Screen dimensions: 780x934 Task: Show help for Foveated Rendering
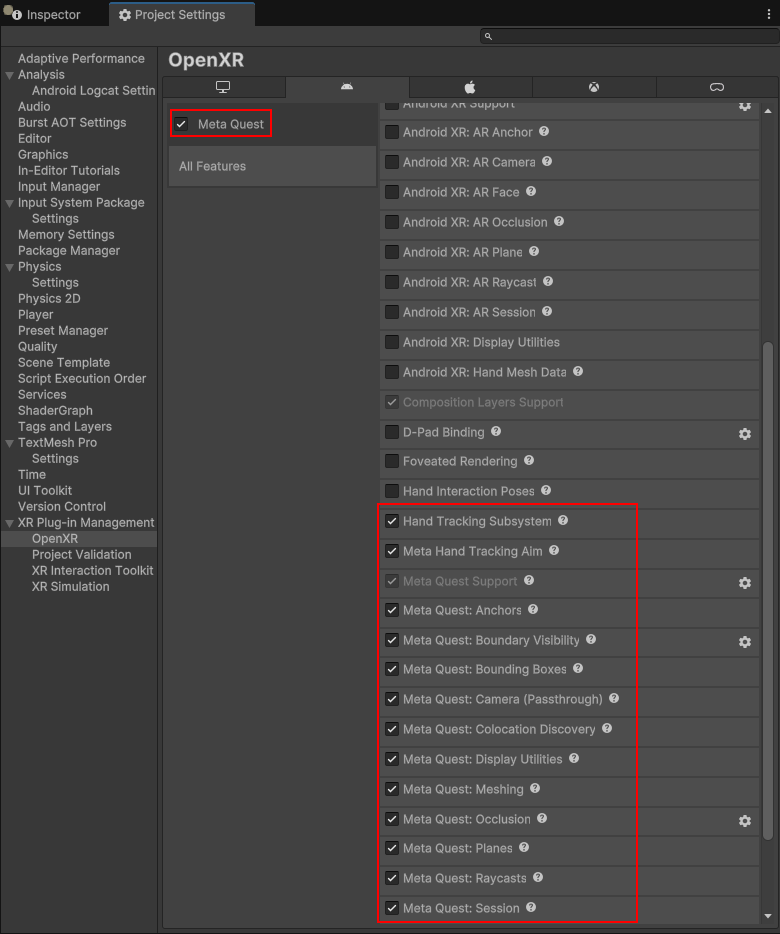click(529, 460)
